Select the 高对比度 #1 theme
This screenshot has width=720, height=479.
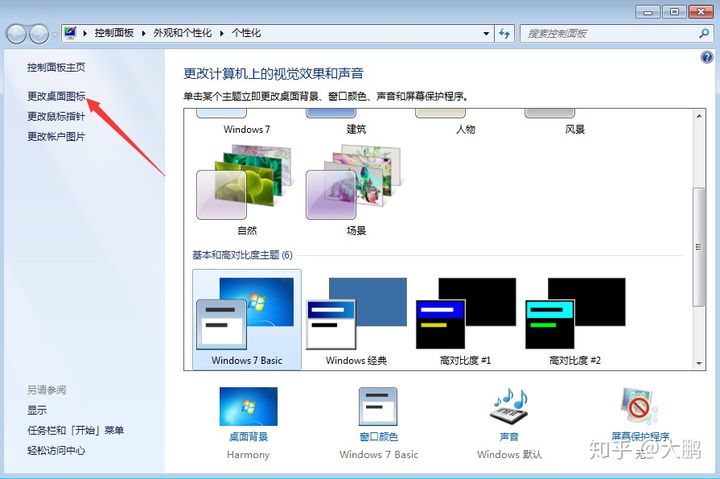pyautogui.click(x=465, y=320)
